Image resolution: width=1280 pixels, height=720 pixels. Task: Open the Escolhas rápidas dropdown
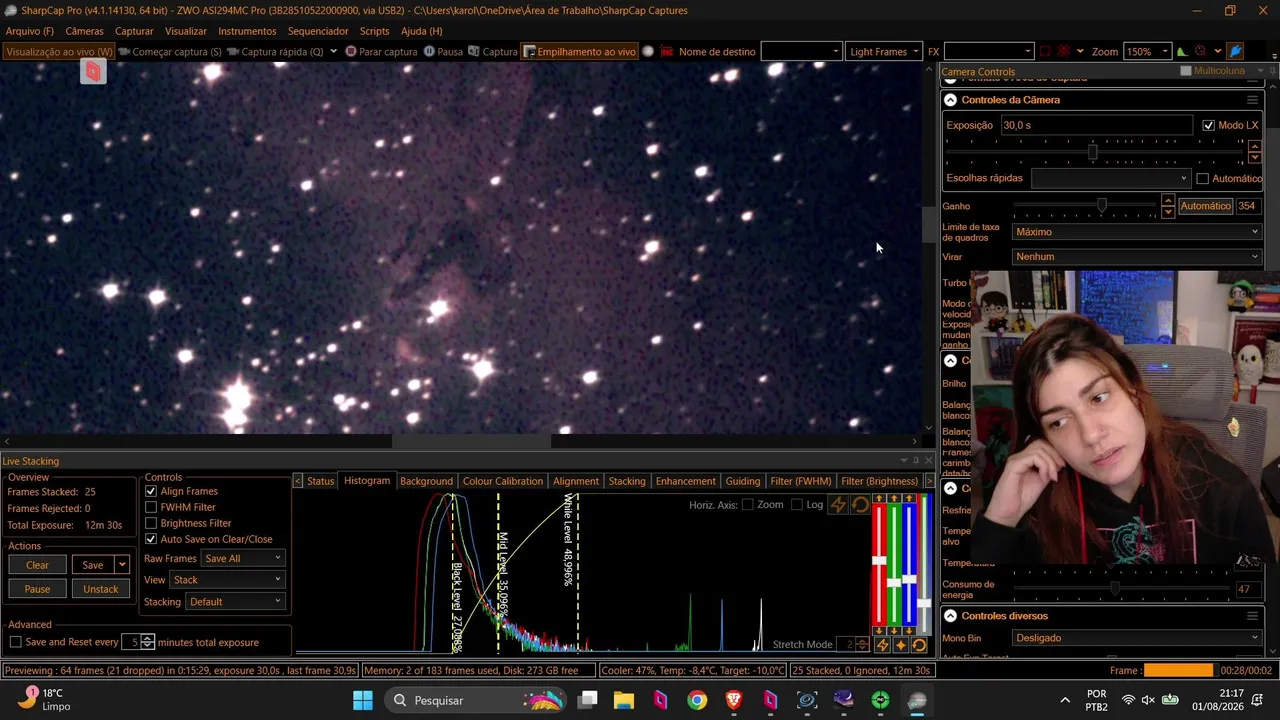tap(1111, 179)
